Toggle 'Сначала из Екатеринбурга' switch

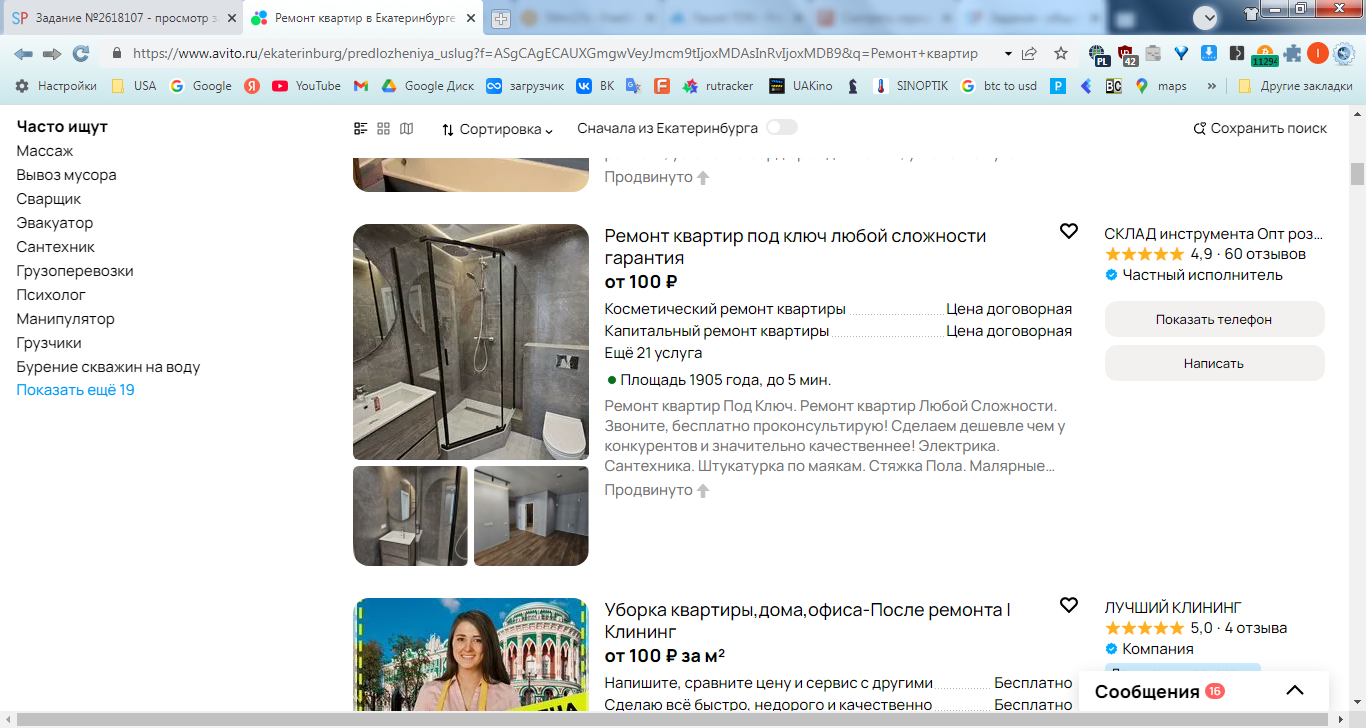[782, 128]
